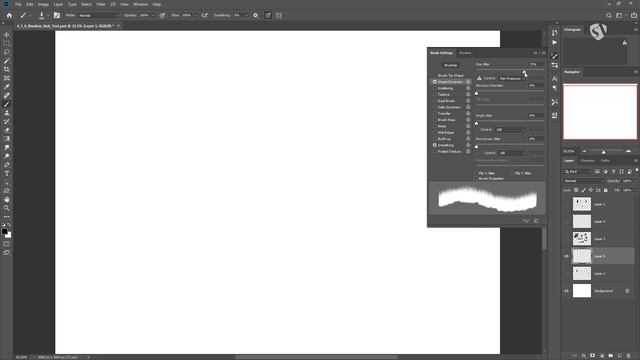Open the brush preset picker arrow
Image resolution: width=640 pixels, height=360 pixels.
pos(48,16)
